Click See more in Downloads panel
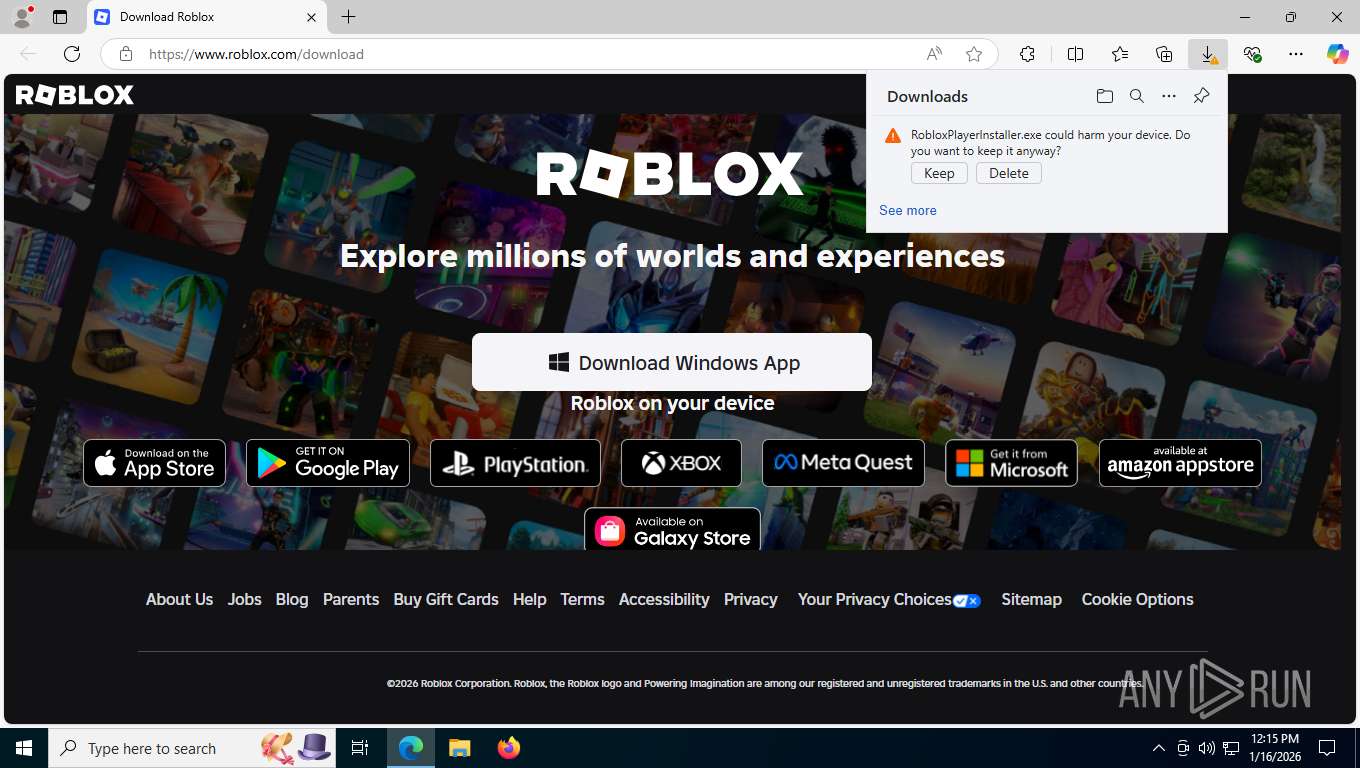The height and width of the screenshot is (768, 1360). (908, 210)
